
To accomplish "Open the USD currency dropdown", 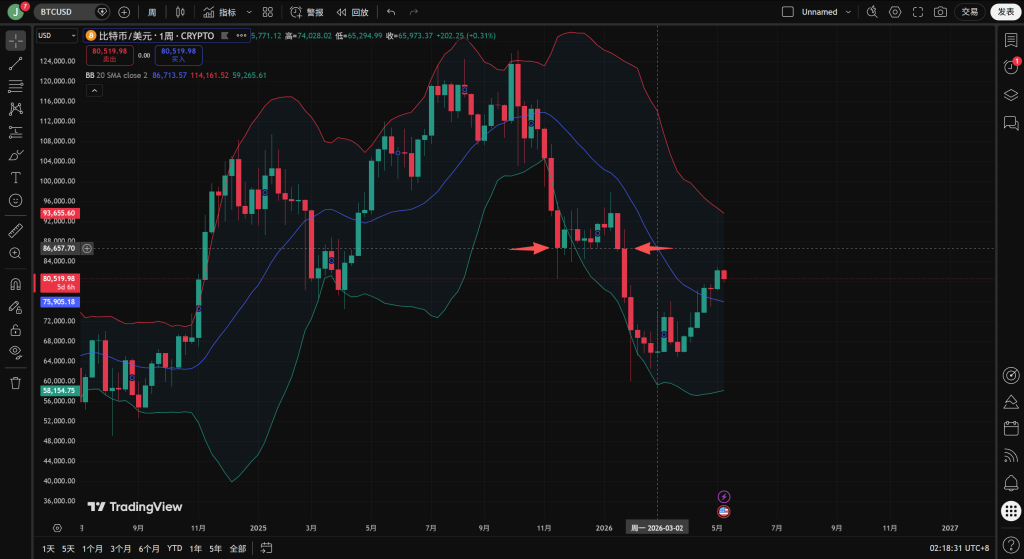I will [x=57, y=35].
